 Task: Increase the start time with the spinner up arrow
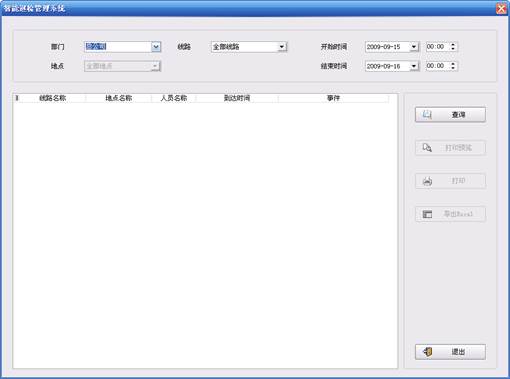(x=453, y=44)
